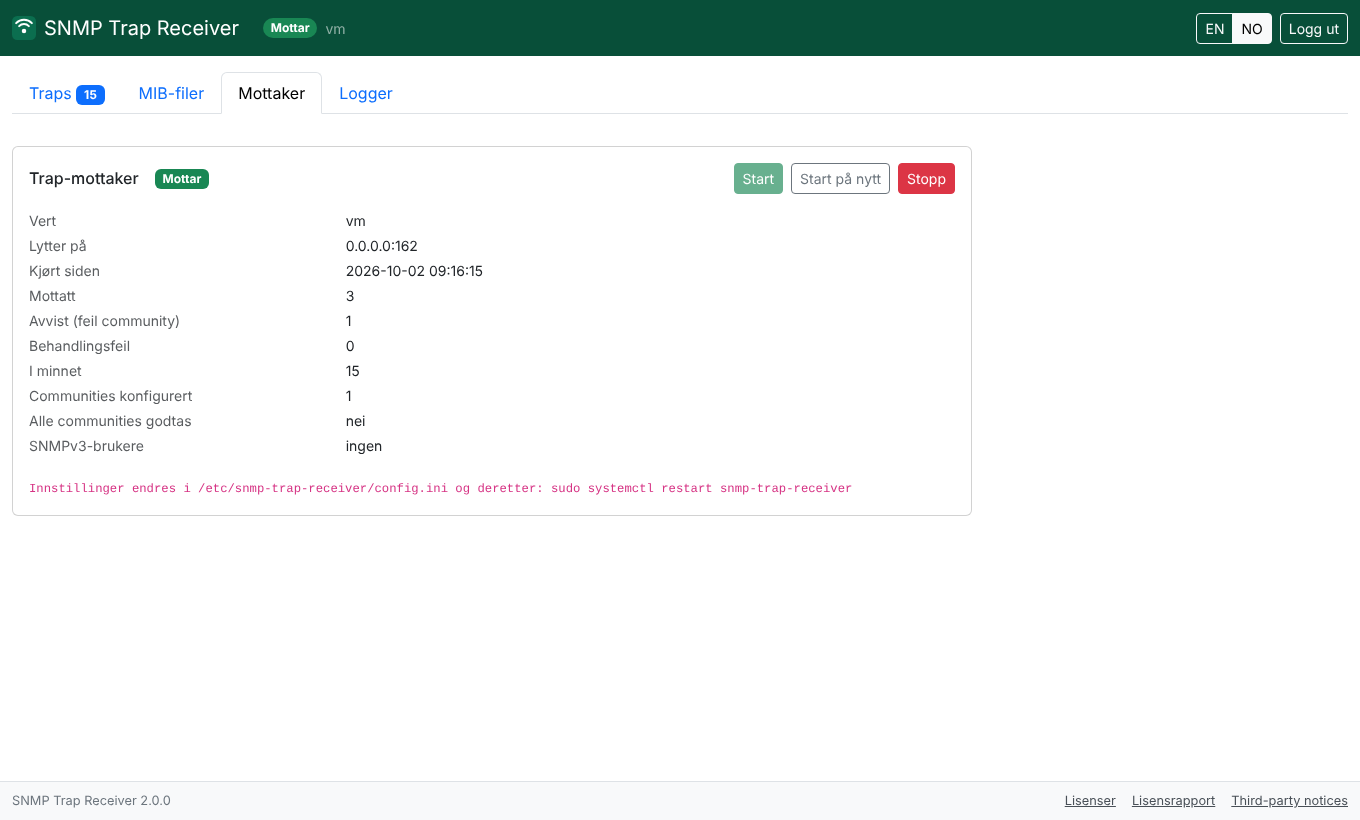Click the Start på nytt button
The height and width of the screenshot is (820, 1360).
pyautogui.click(x=840, y=179)
